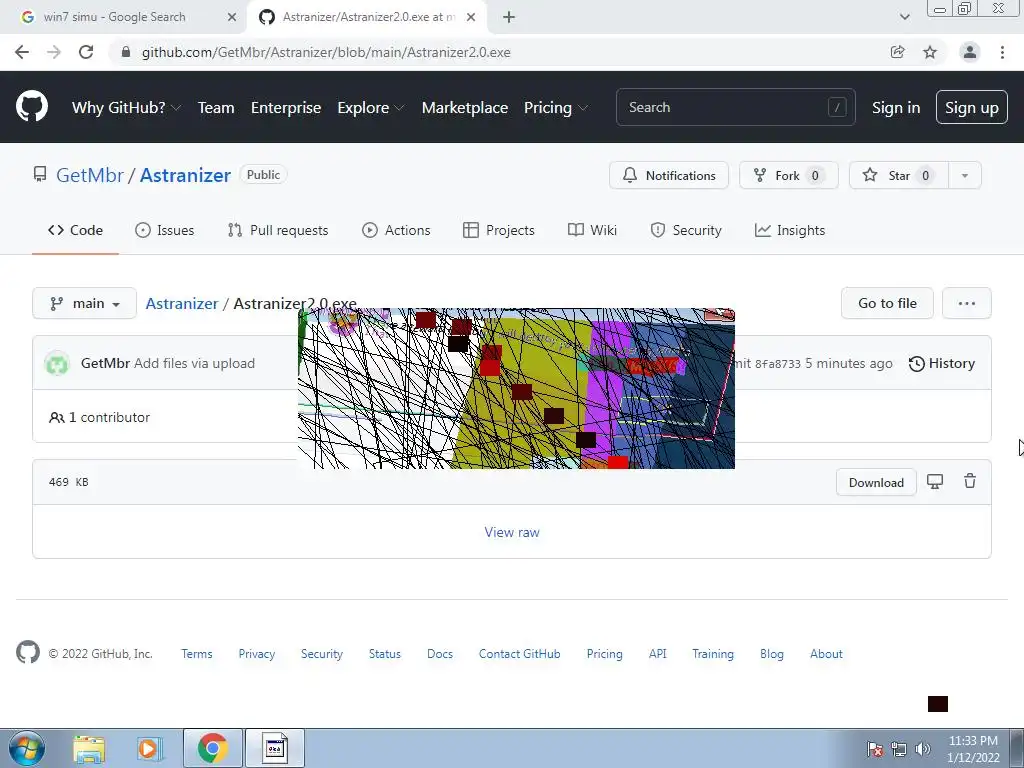
Task: Click Go to file button
Action: (887, 303)
